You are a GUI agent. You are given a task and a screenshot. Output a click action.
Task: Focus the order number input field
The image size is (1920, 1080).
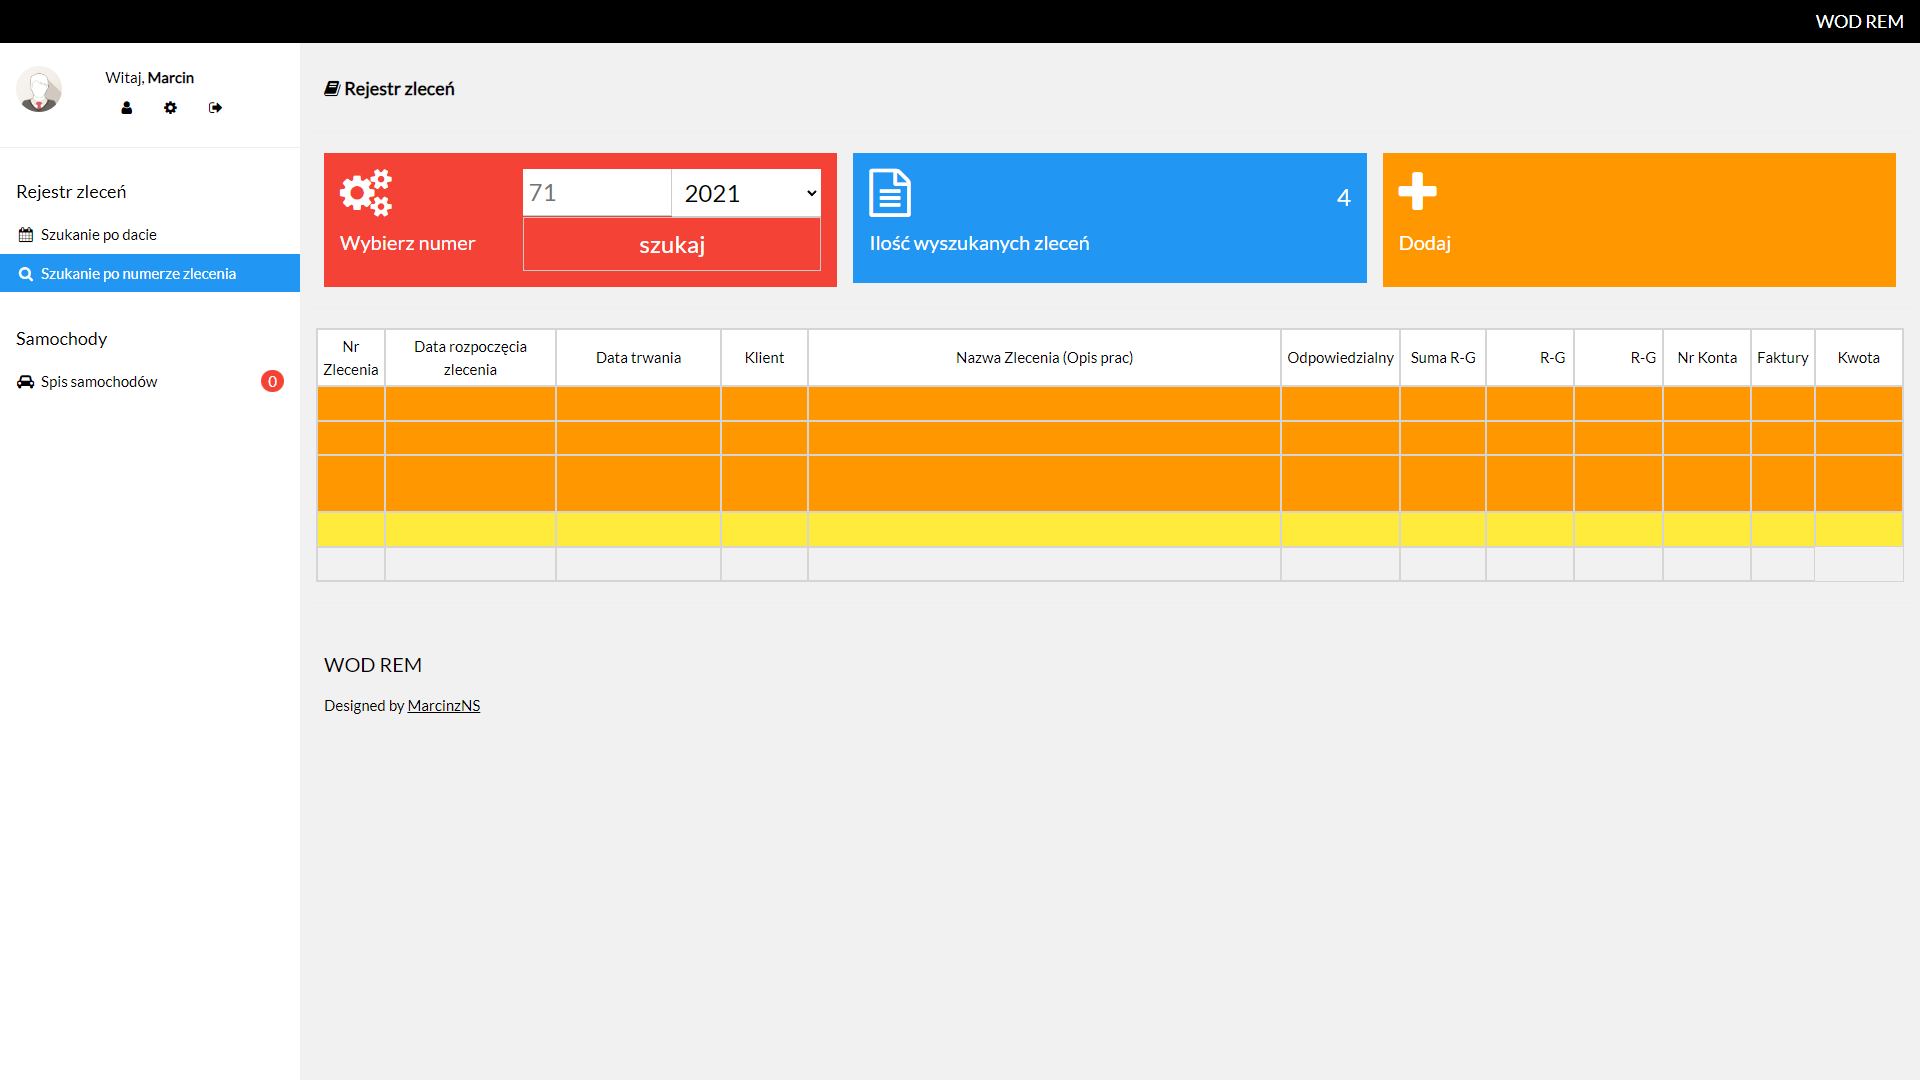pos(596,193)
